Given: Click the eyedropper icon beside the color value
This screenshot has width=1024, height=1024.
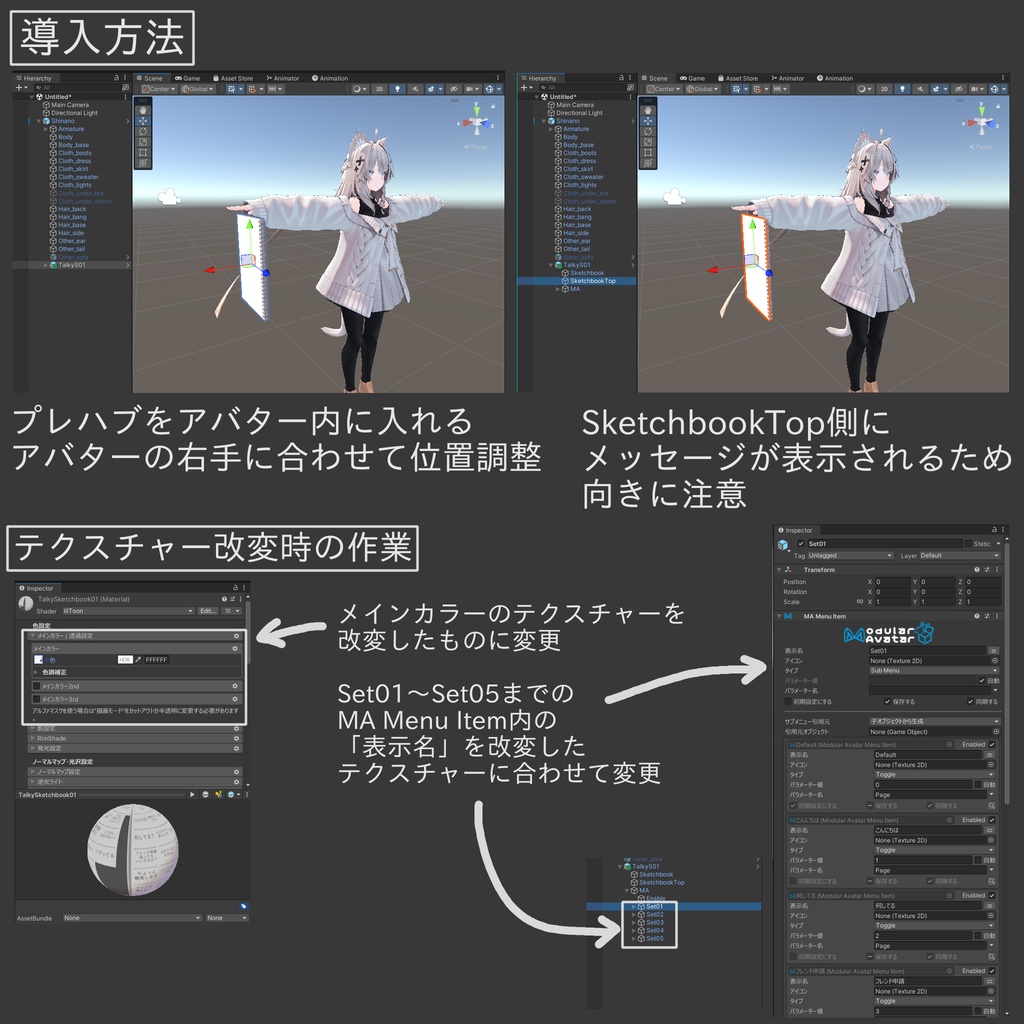Looking at the screenshot, I should [138, 660].
